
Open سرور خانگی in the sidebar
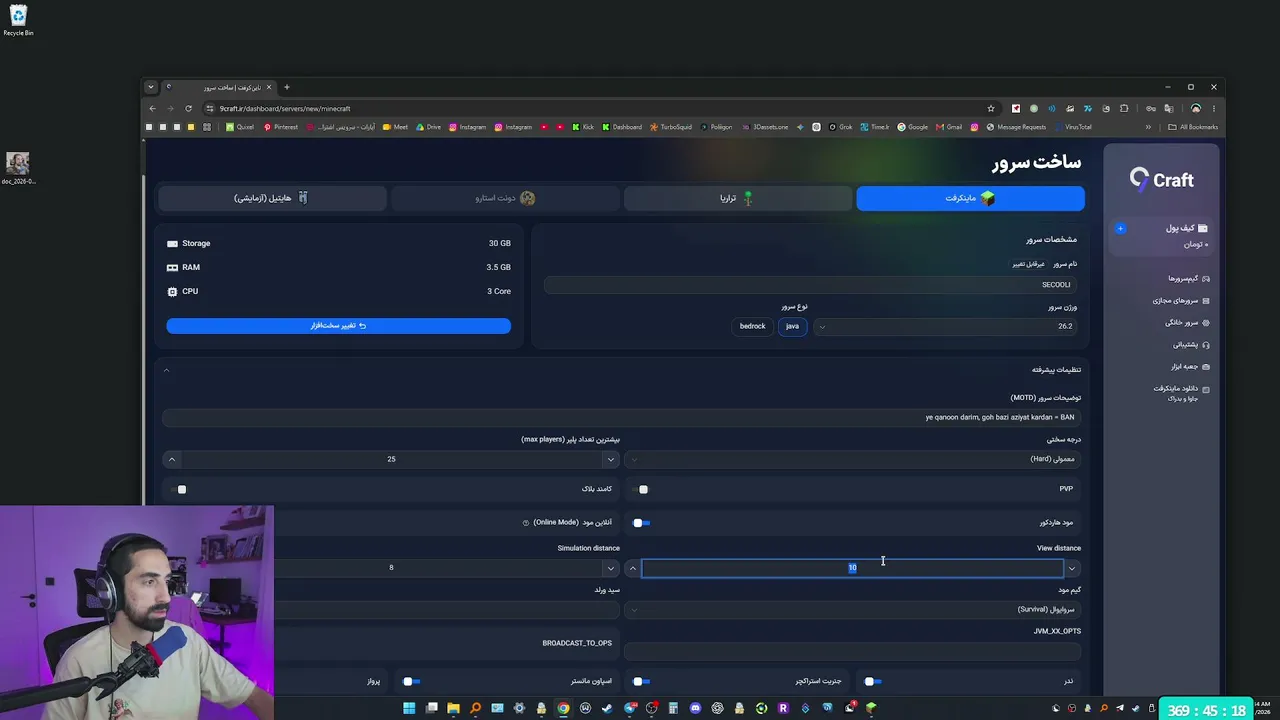(1187, 323)
